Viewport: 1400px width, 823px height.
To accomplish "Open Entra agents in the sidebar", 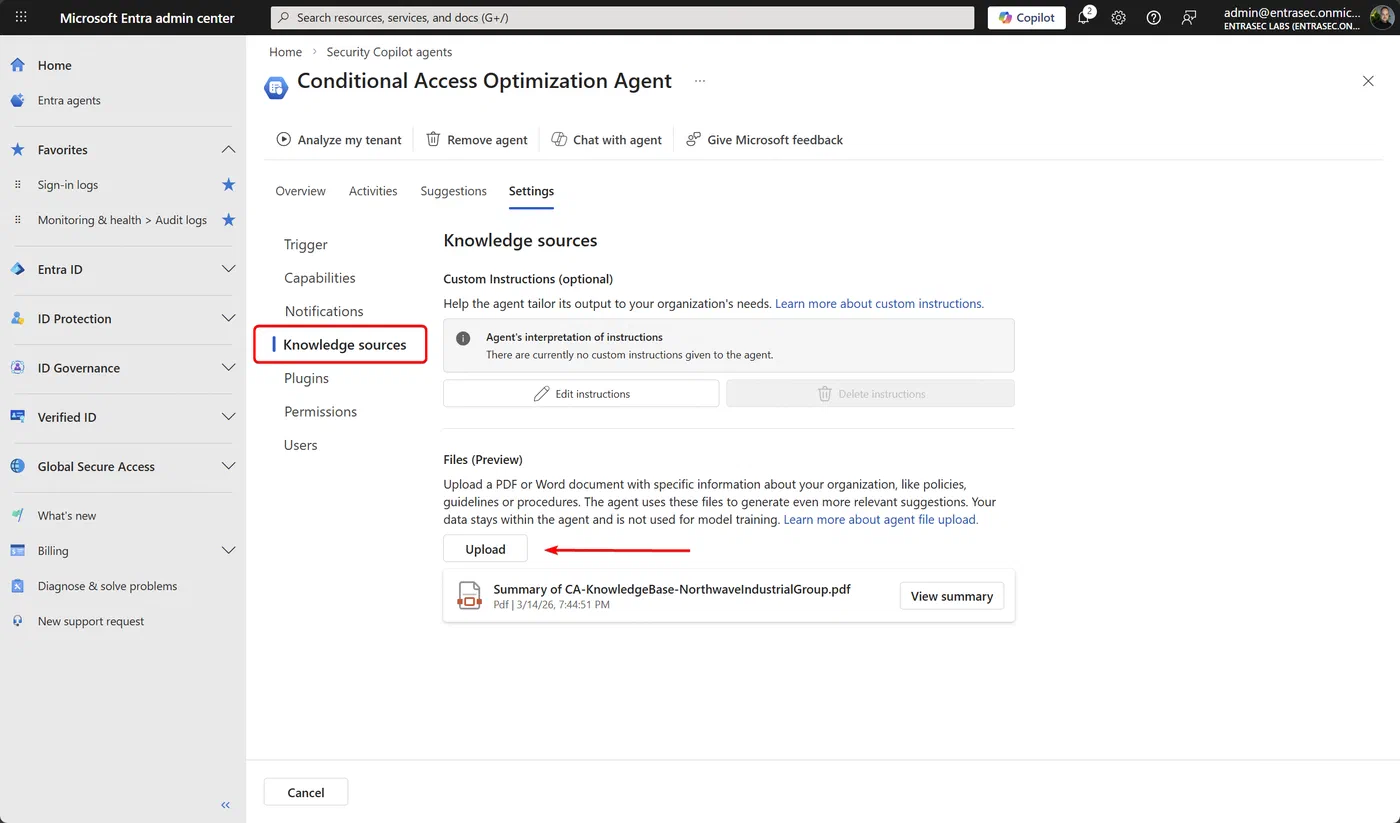I will pos(69,100).
